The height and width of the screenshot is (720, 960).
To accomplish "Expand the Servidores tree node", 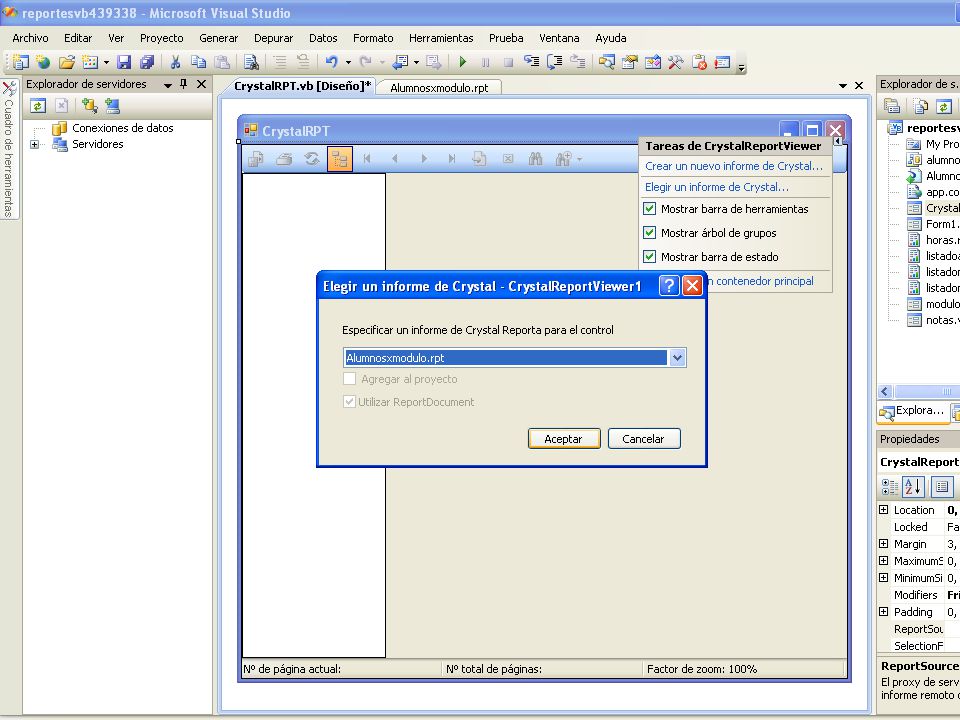I will [34, 144].
